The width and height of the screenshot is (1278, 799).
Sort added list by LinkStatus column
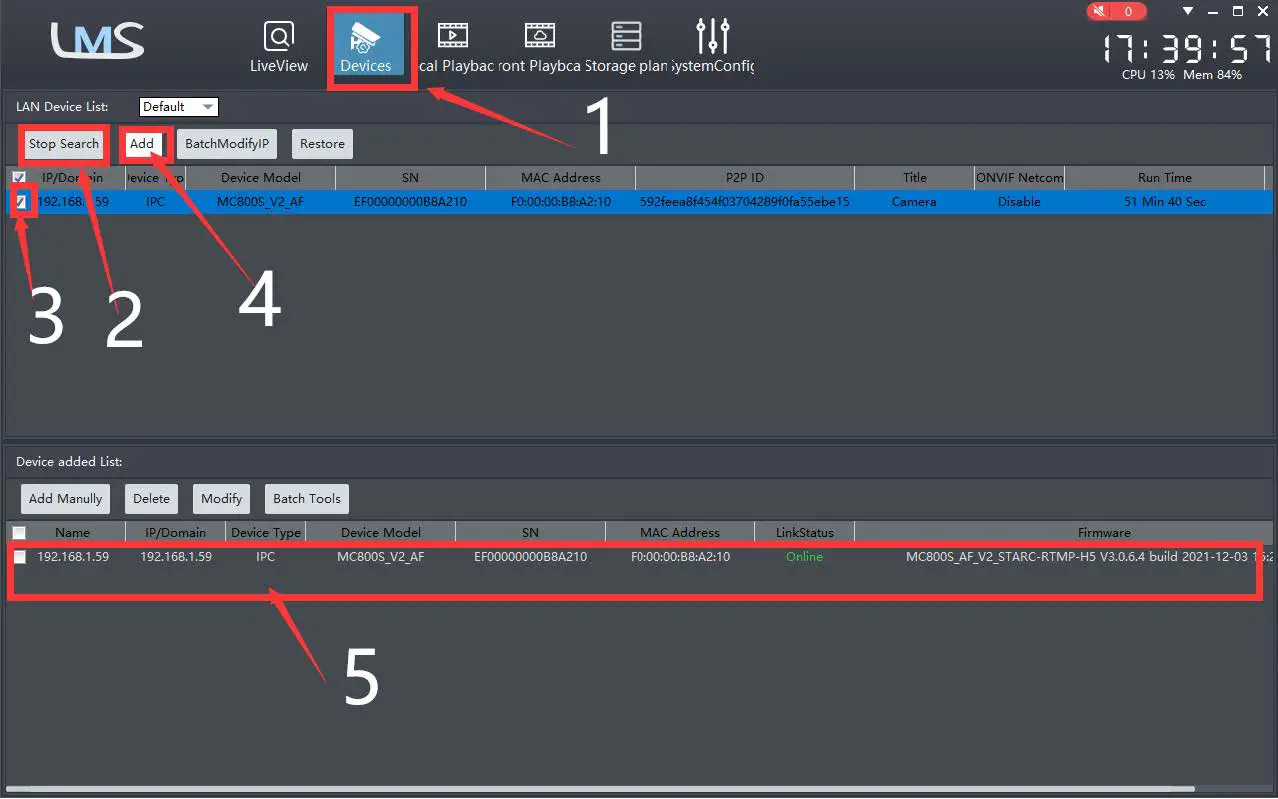tap(804, 533)
